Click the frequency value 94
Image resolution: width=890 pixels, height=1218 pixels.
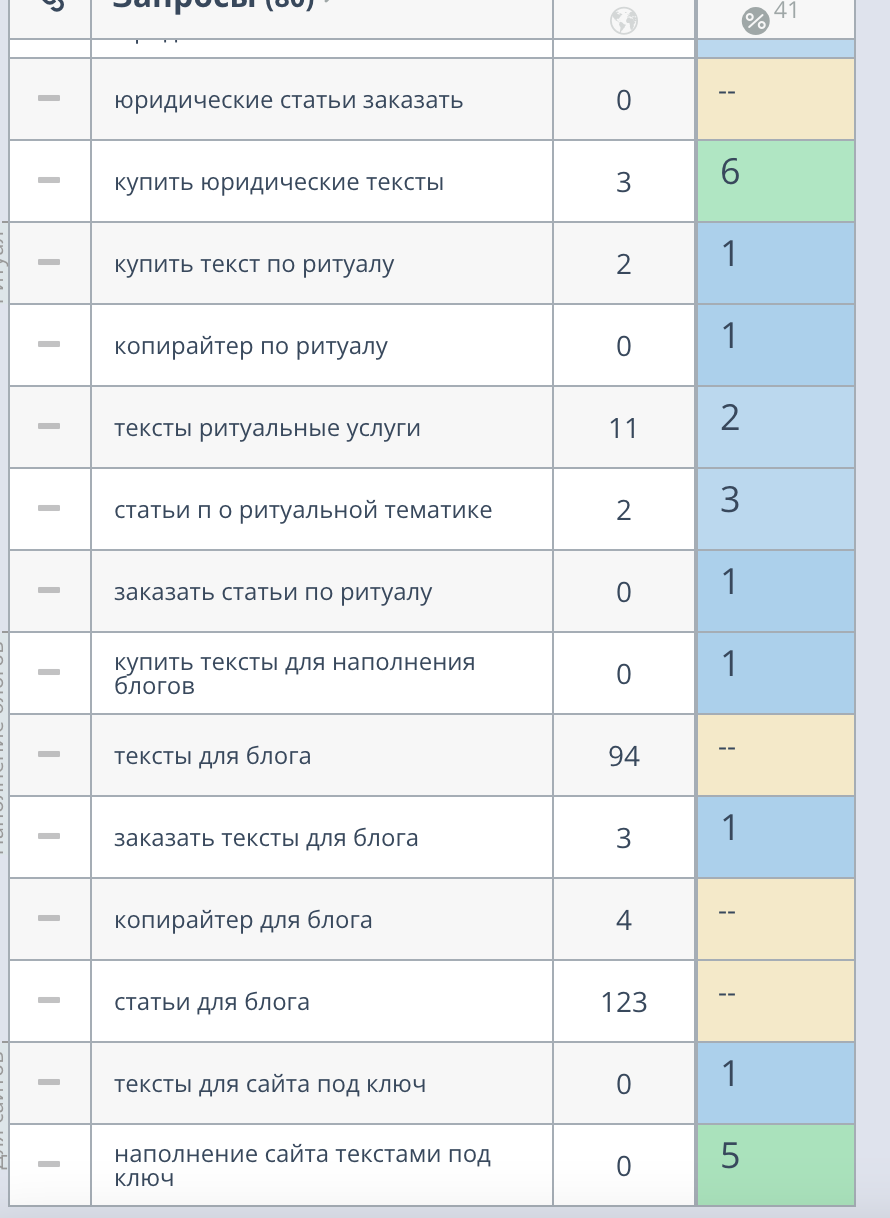coord(624,756)
